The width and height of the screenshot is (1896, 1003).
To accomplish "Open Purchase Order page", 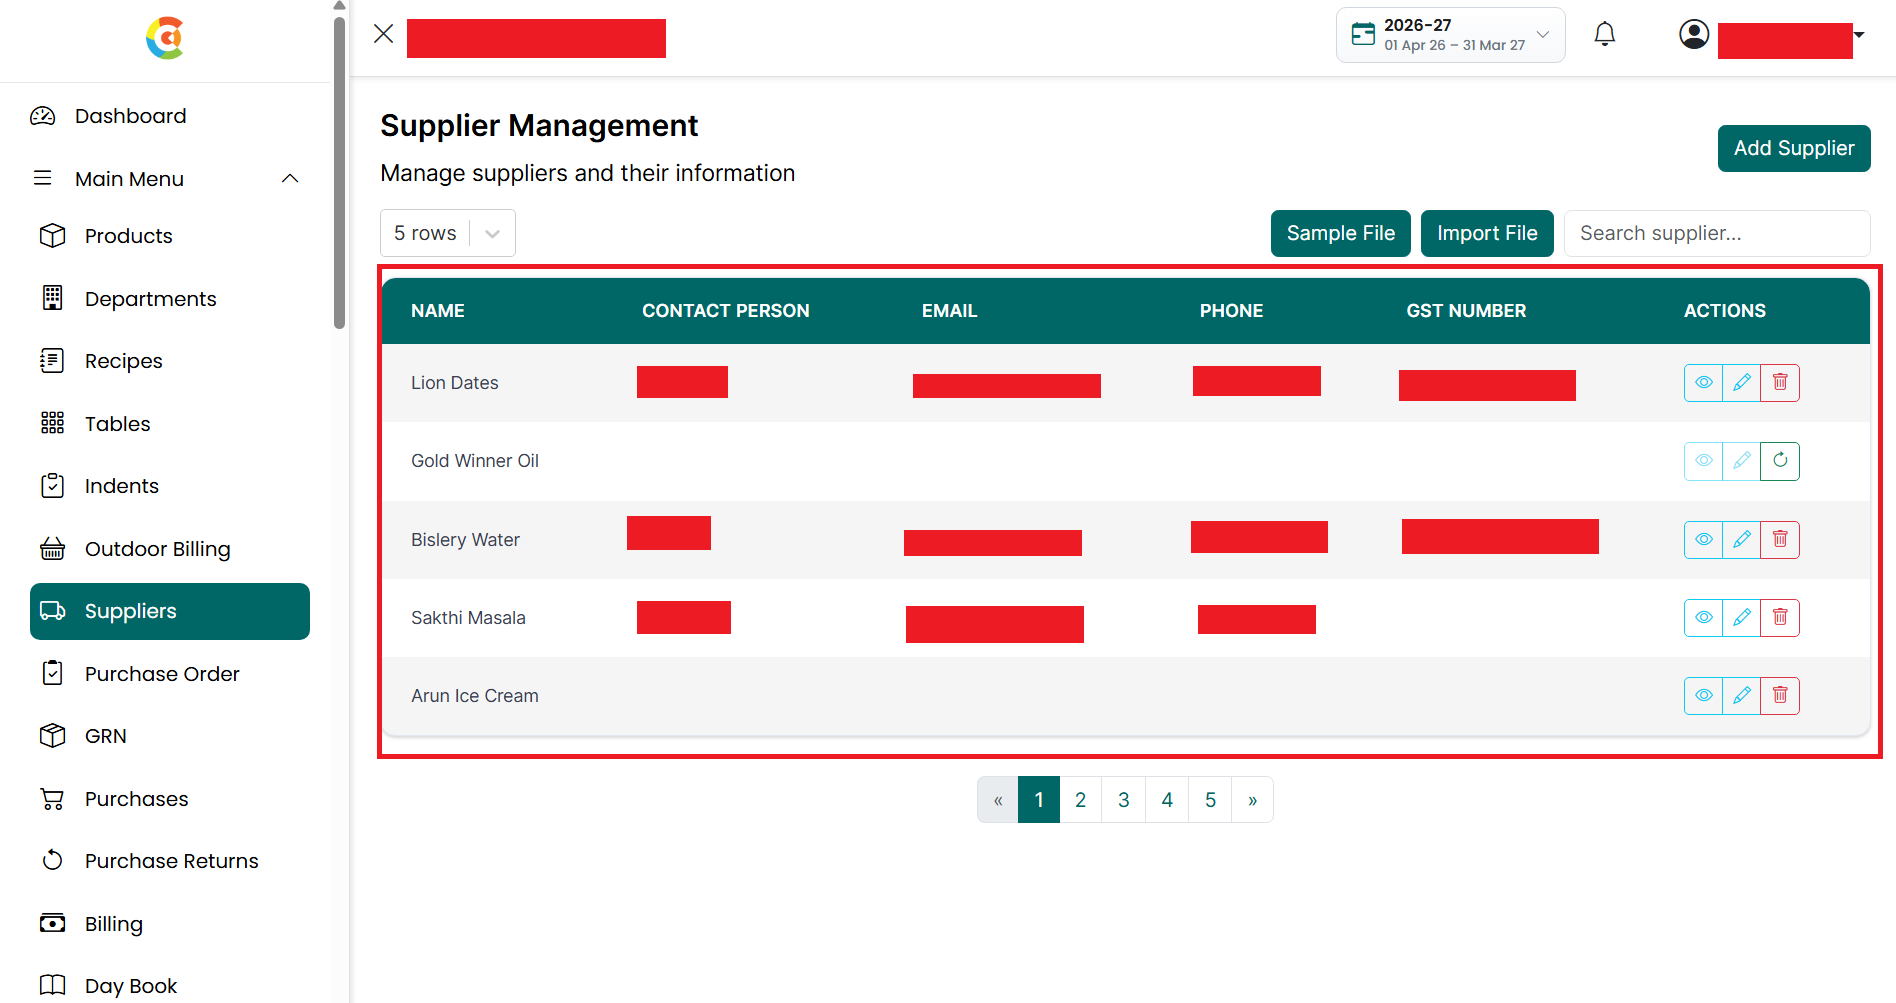I will [169, 674].
